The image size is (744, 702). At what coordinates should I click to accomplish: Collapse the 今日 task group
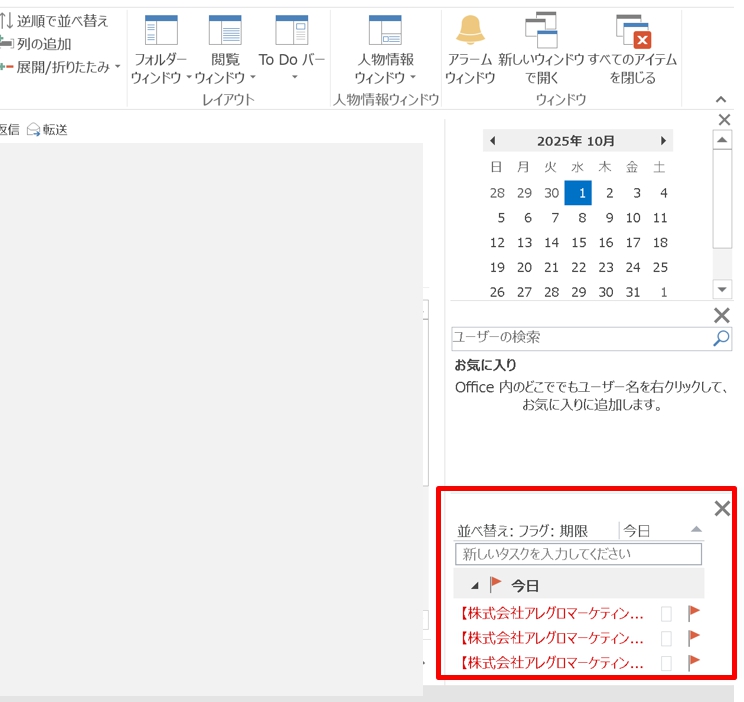(475, 585)
